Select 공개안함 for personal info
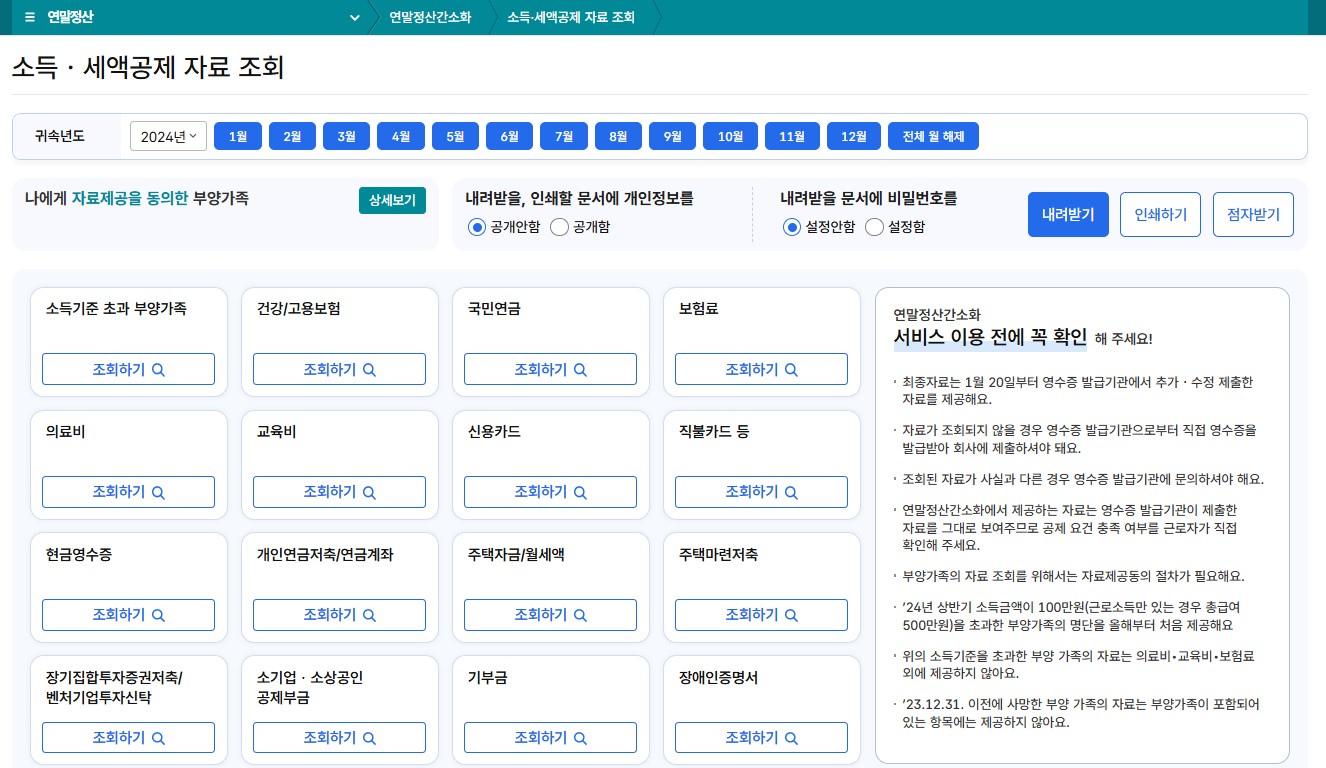 pyautogui.click(x=477, y=227)
